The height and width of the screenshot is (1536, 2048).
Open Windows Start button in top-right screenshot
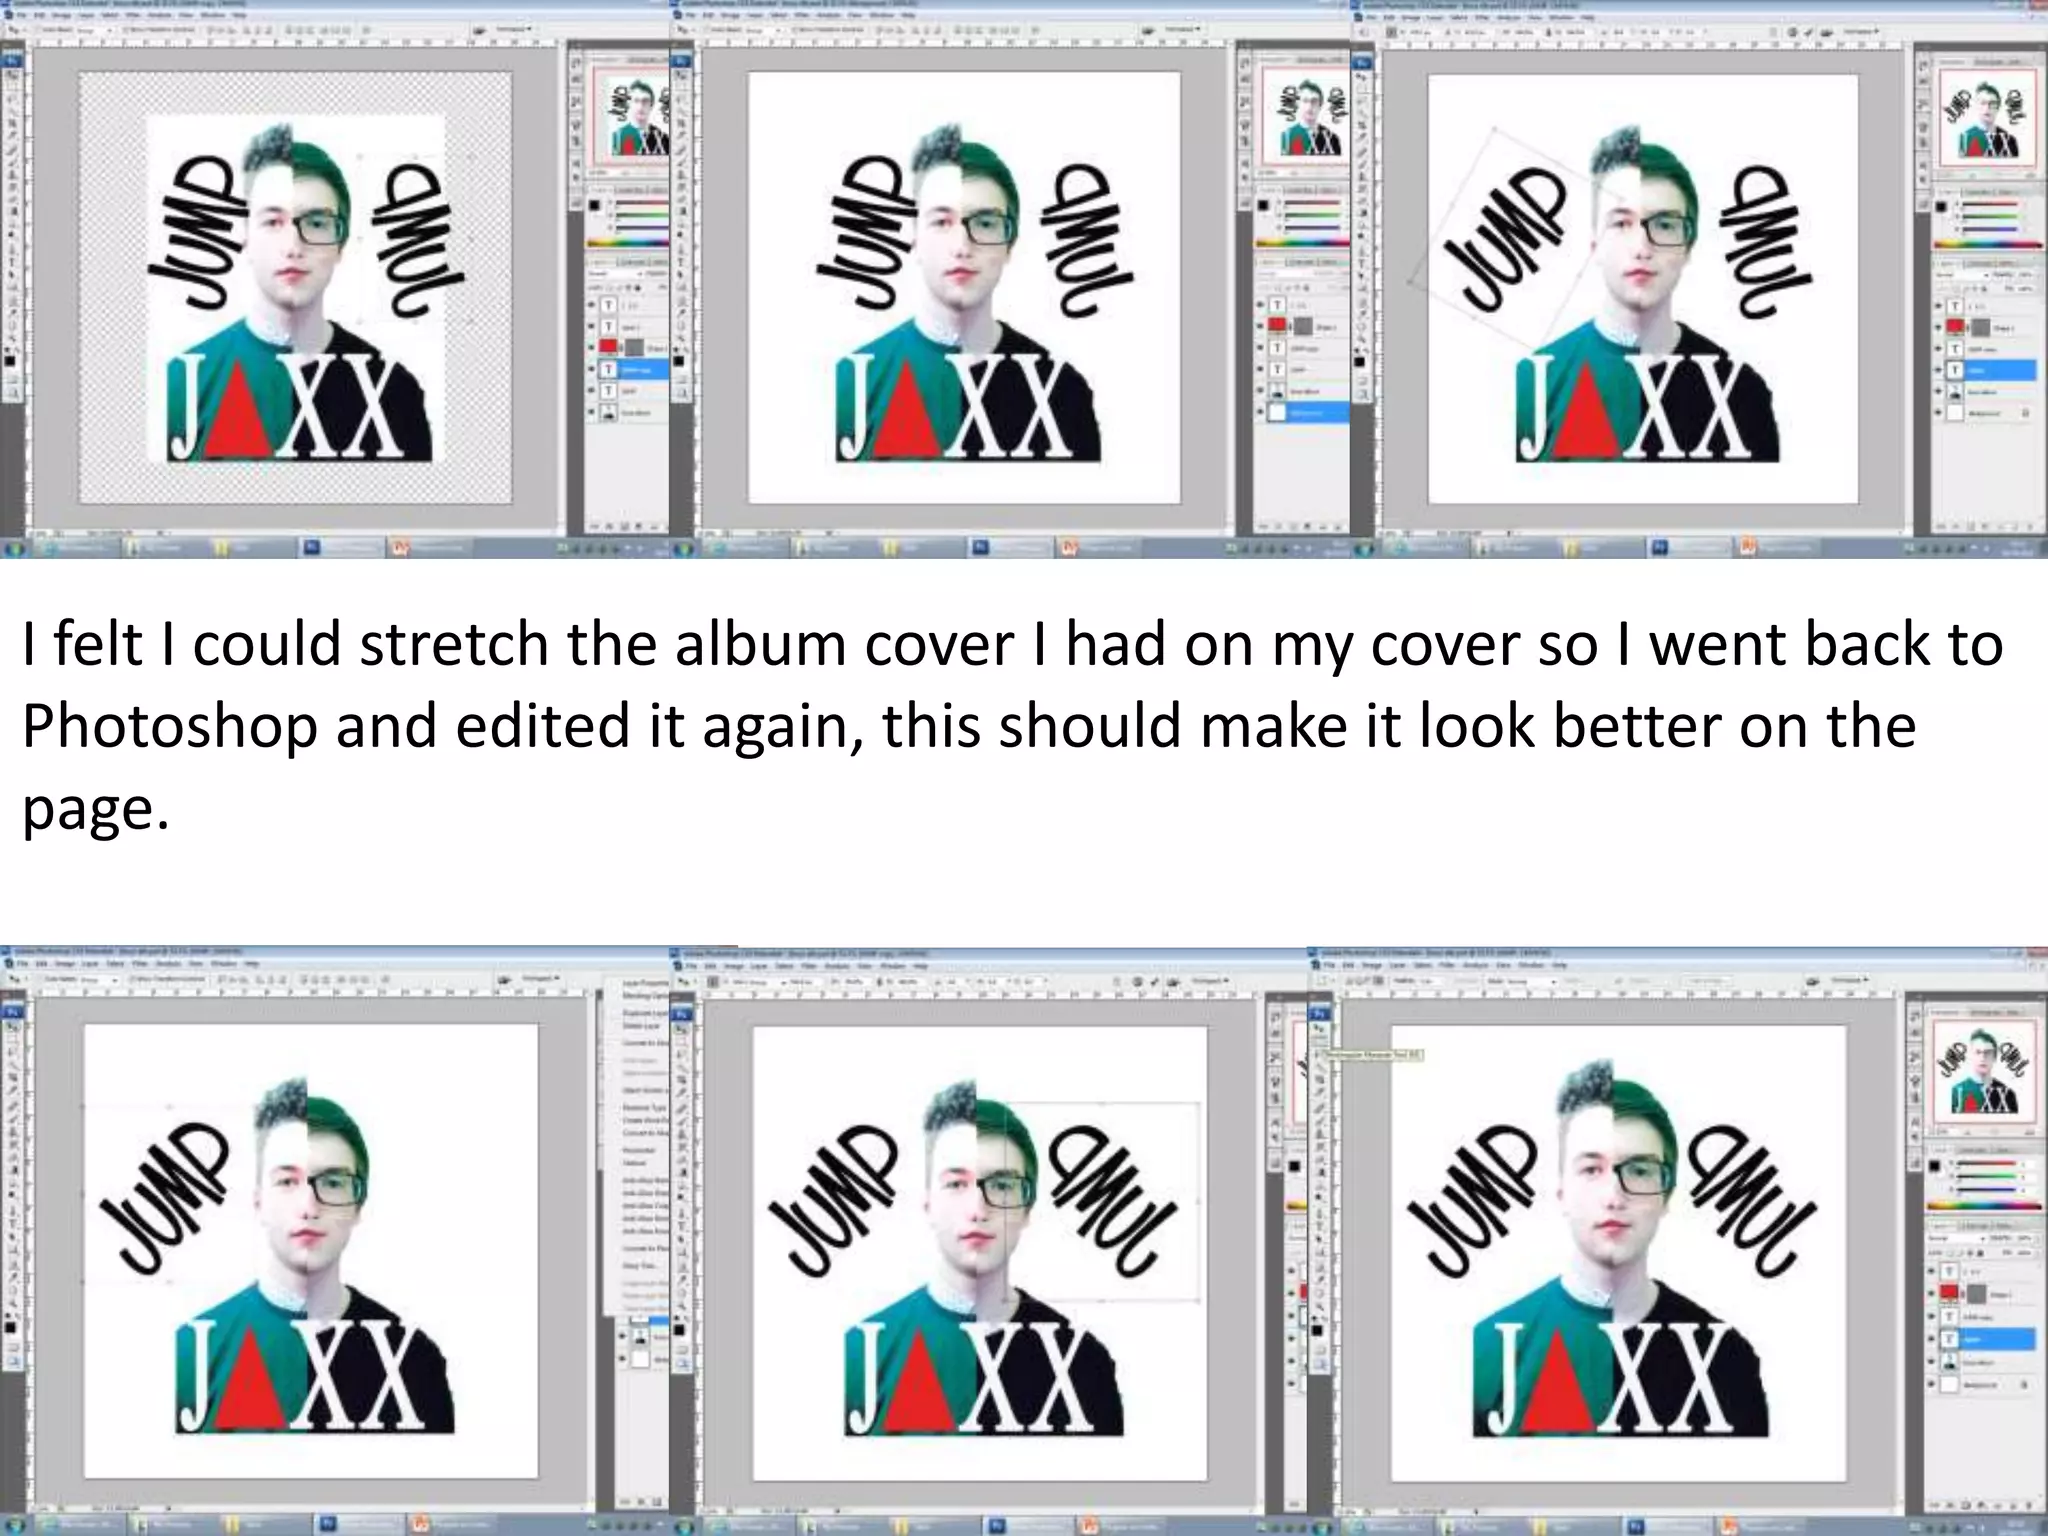tap(1365, 547)
